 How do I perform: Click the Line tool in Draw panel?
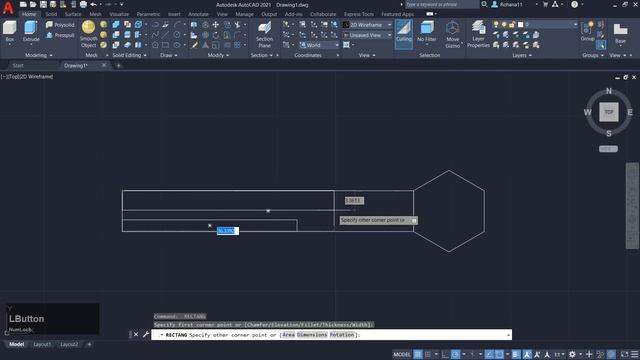tap(165, 35)
